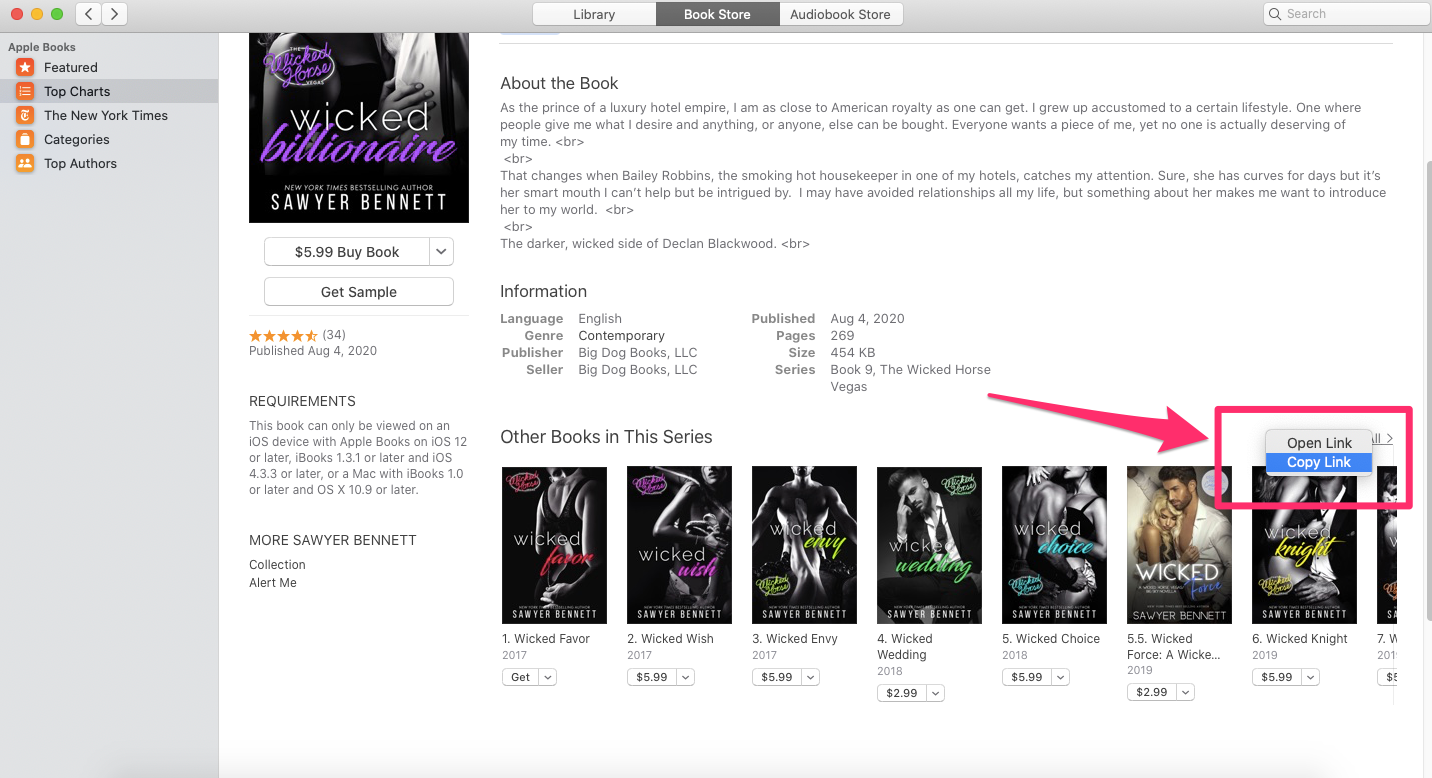Screen dimensions: 1432x778
Task: Click the Top Charts list icon
Action: pyautogui.click(x=25, y=91)
